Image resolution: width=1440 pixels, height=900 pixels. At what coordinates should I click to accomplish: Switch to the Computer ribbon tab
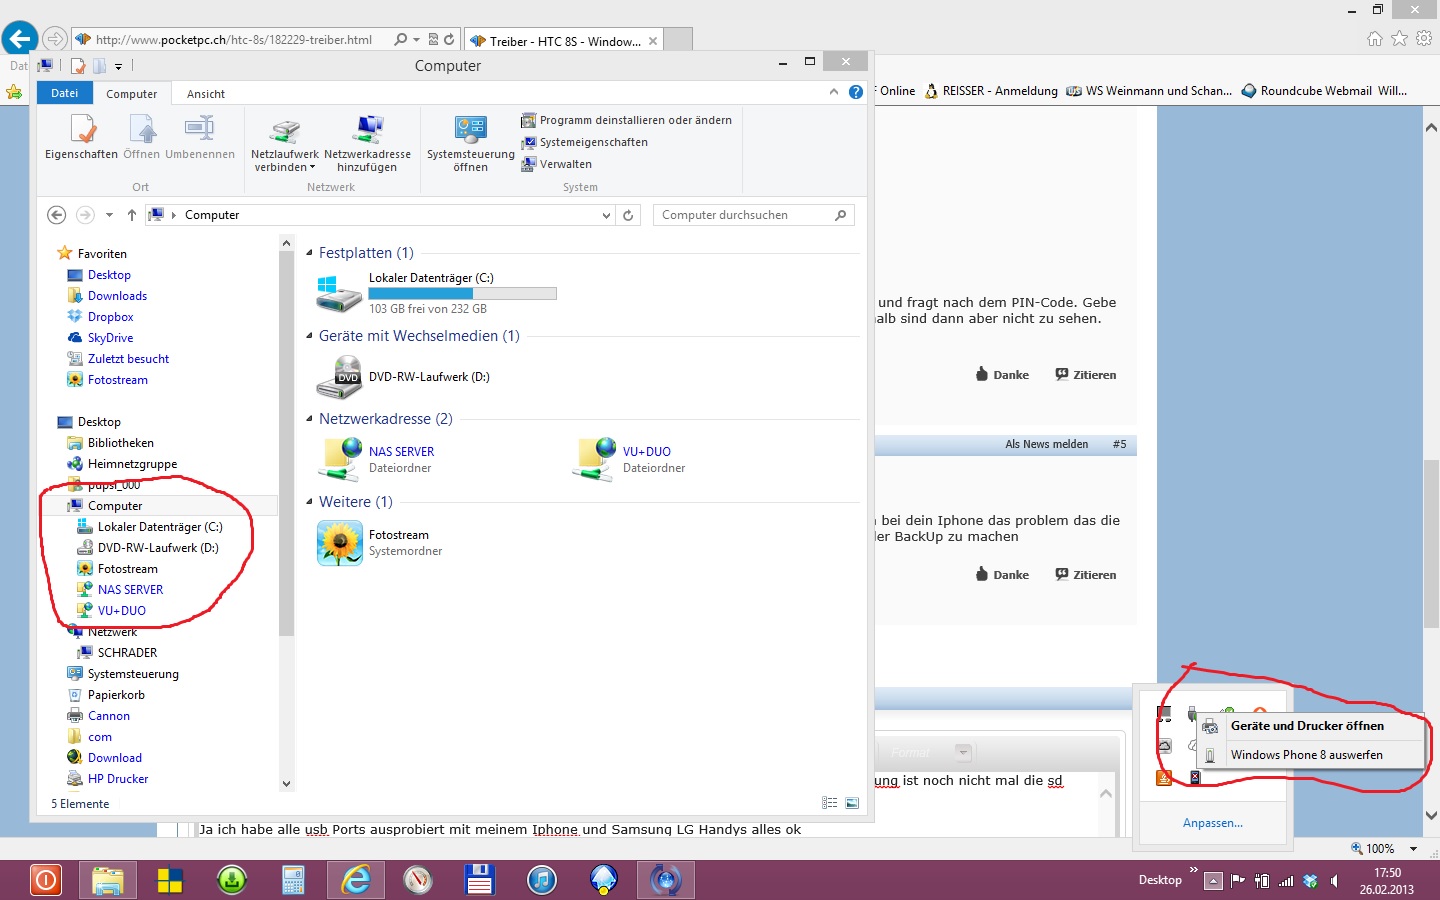point(132,94)
